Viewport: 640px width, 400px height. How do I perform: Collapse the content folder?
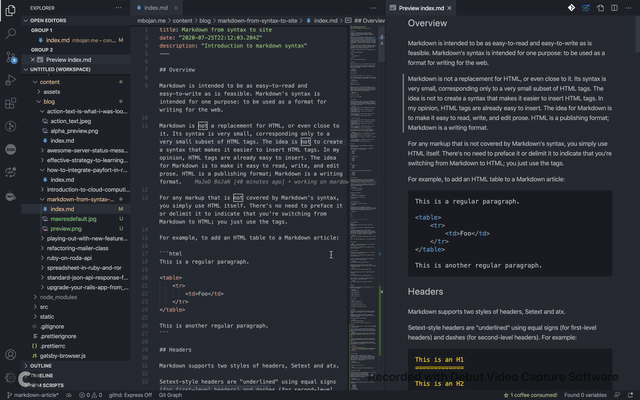(50, 82)
